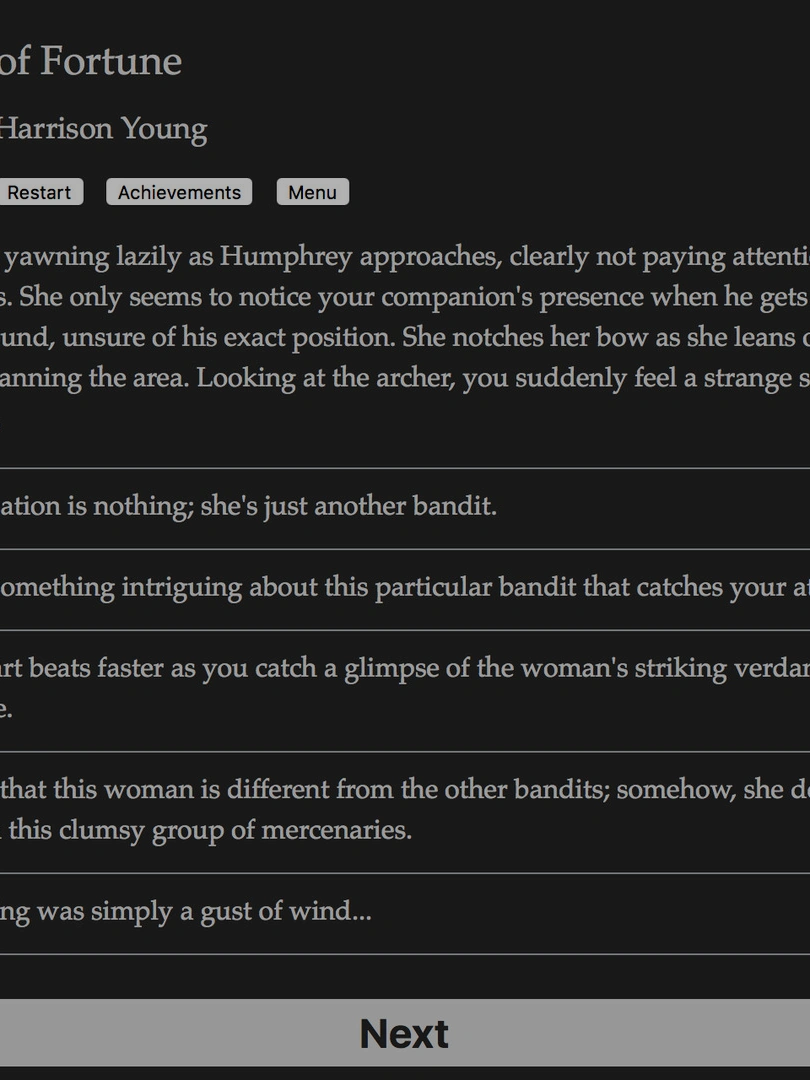Click the author name Harrison Young
810x1080 pixels.
(103, 129)
